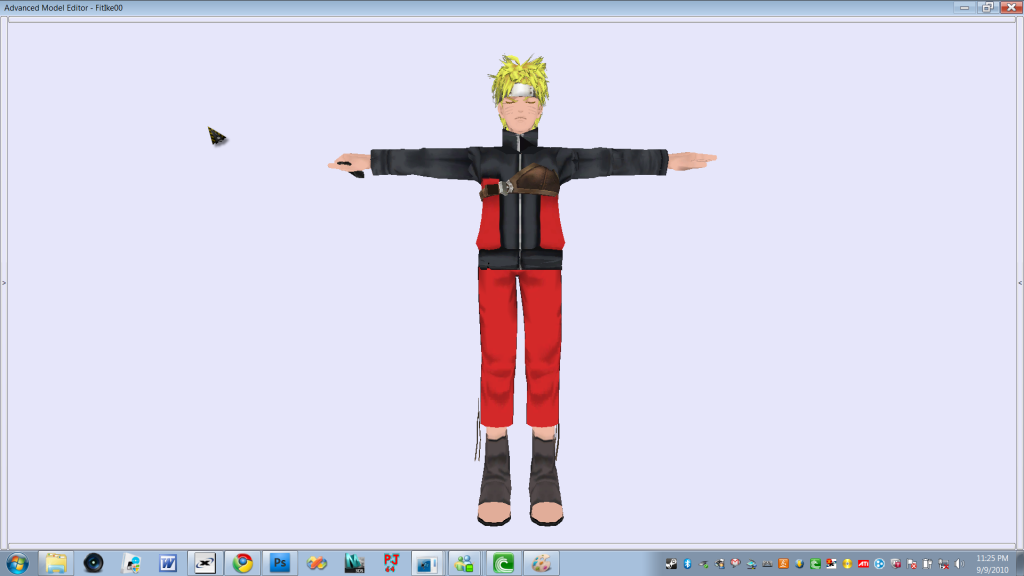Click the orange Avast tray icon
This screenshot has height=576, width=1024.
pos(783,564)
